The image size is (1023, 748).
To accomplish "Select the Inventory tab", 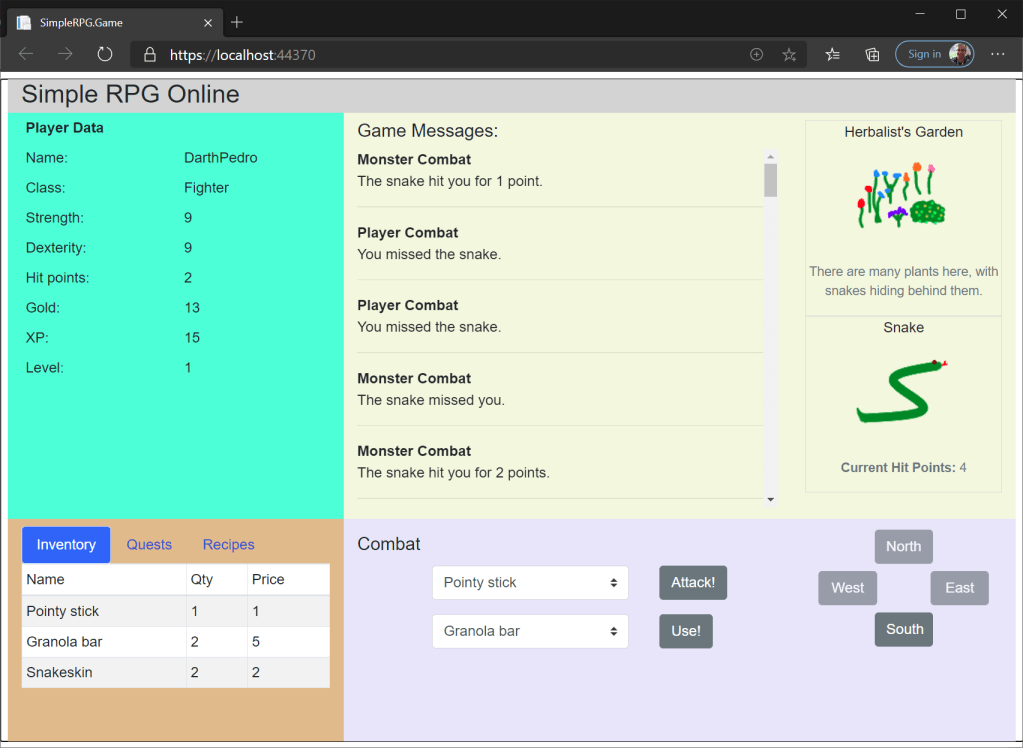I will point(66,545).
